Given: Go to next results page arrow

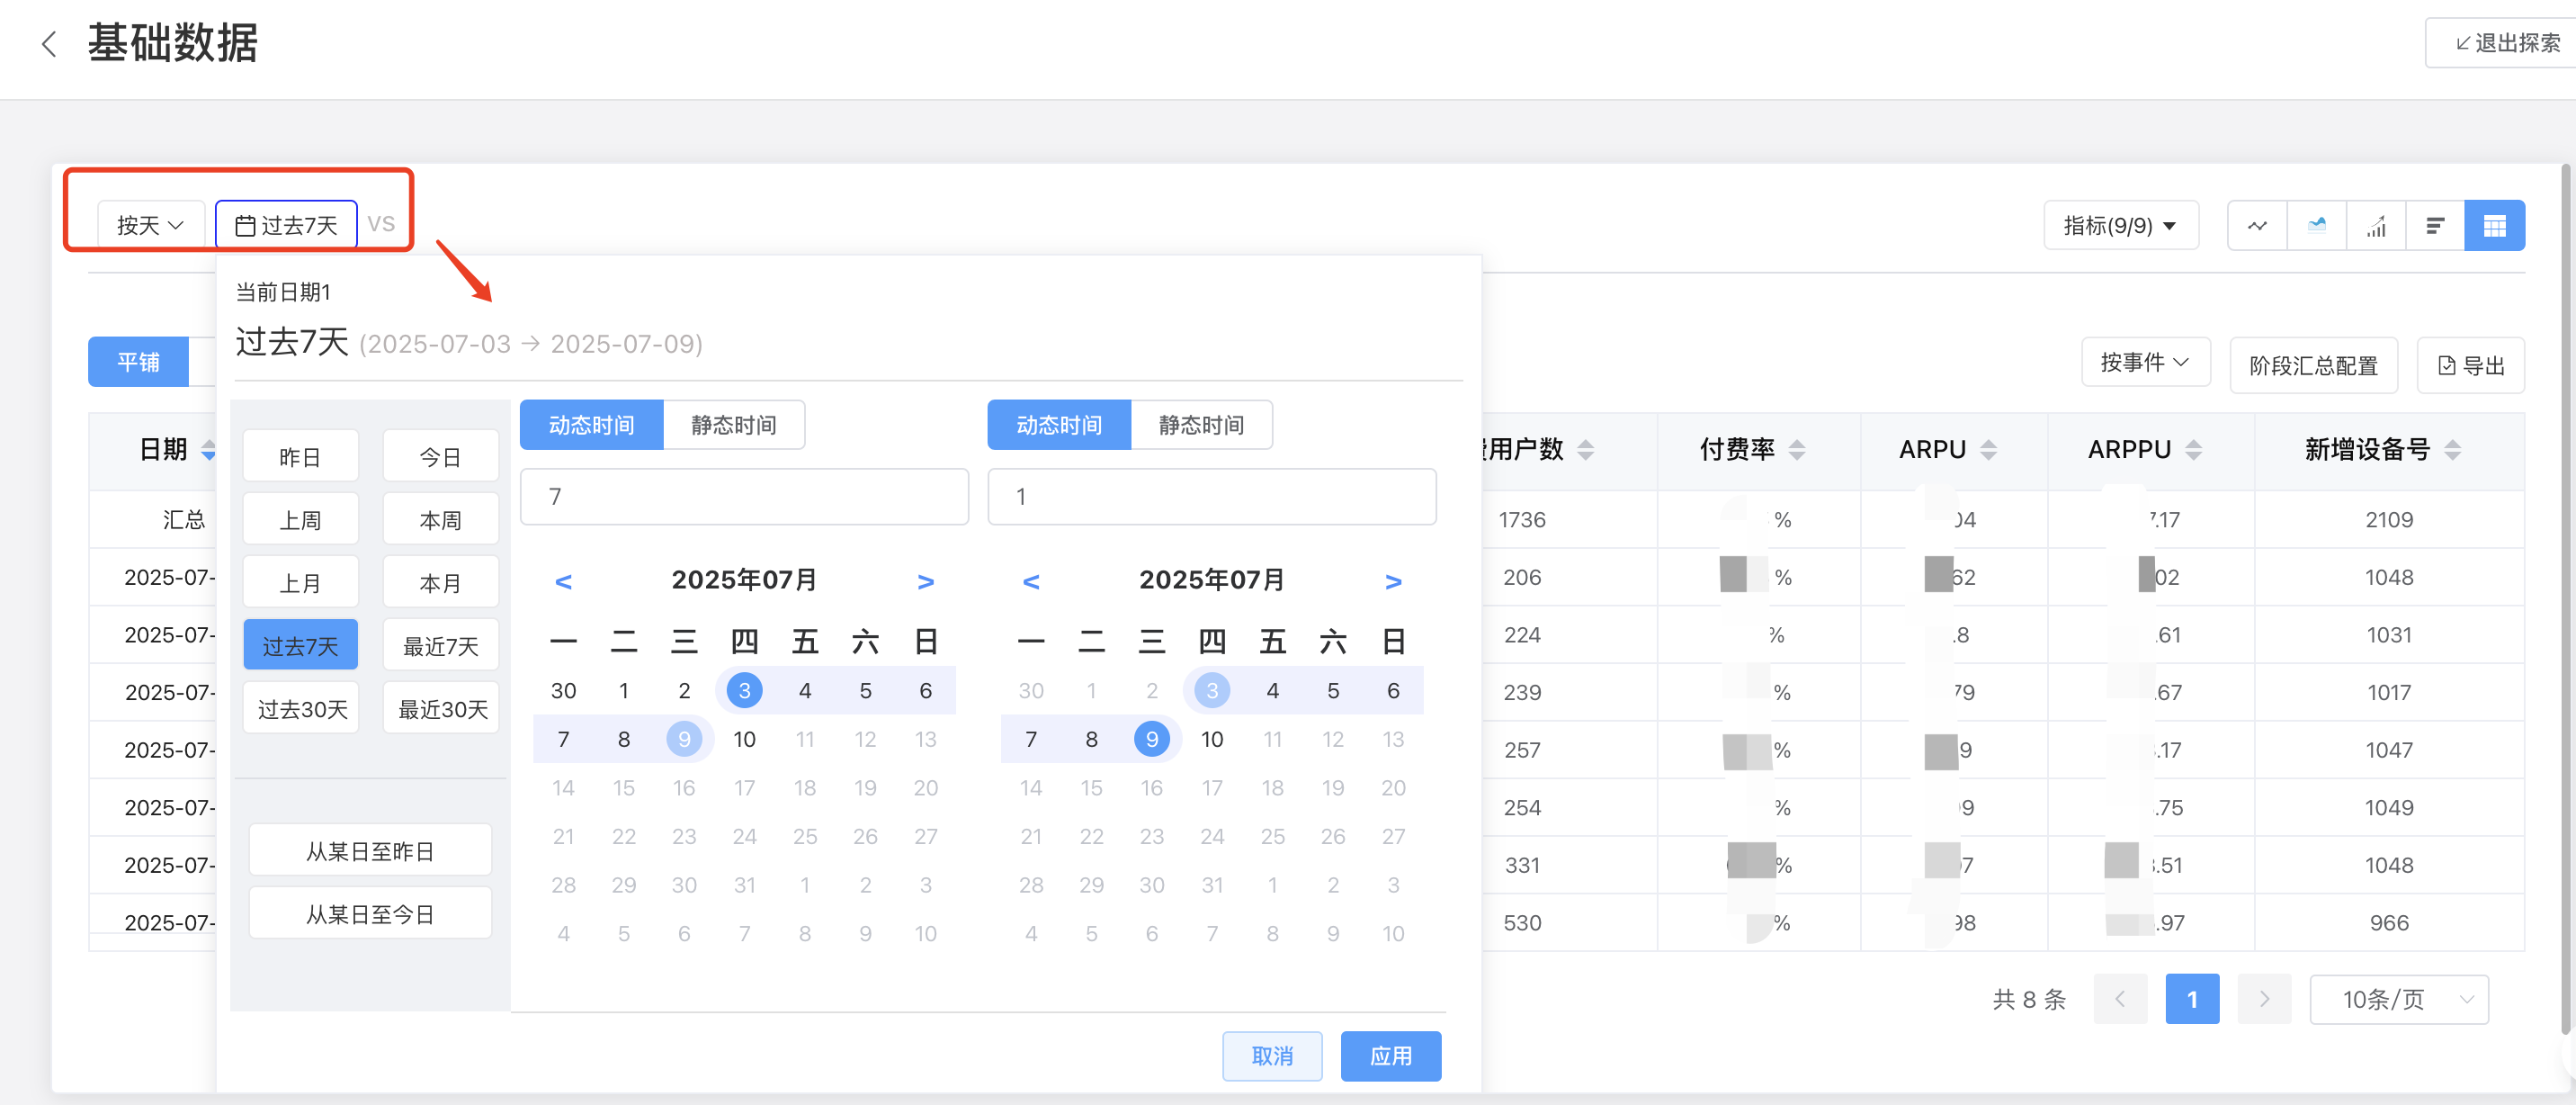Looking at the screenshot, I should 2264,999.
